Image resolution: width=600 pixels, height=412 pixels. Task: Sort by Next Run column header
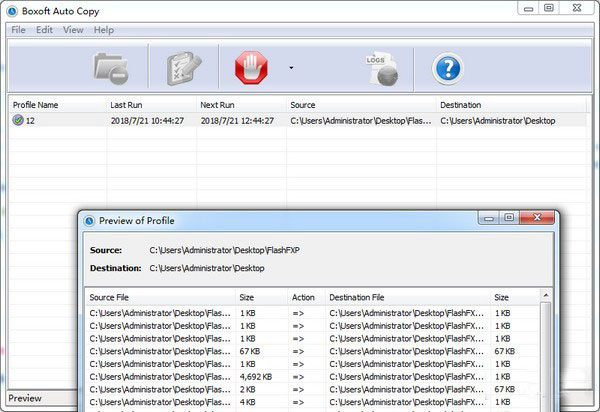pos(241,105)
